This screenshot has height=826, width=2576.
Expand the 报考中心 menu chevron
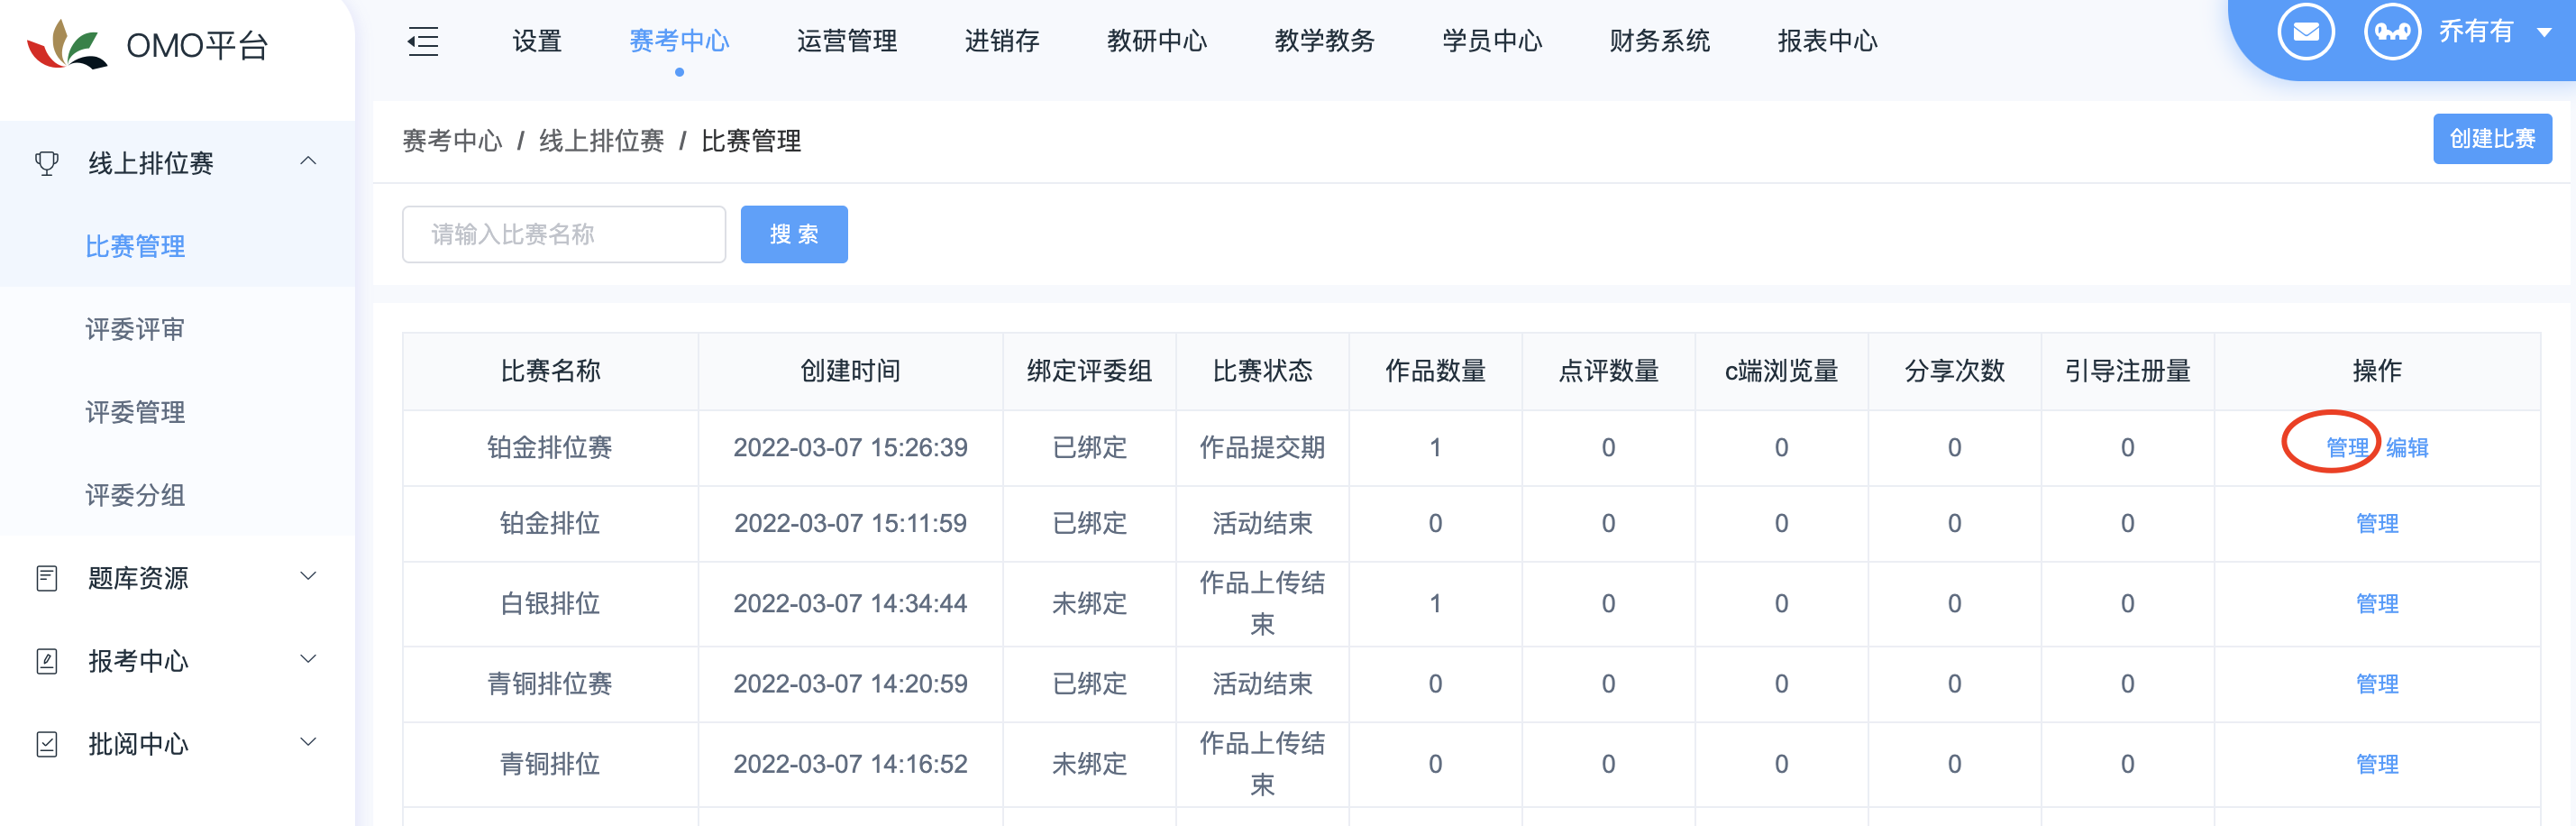click(x=308, y=659)
